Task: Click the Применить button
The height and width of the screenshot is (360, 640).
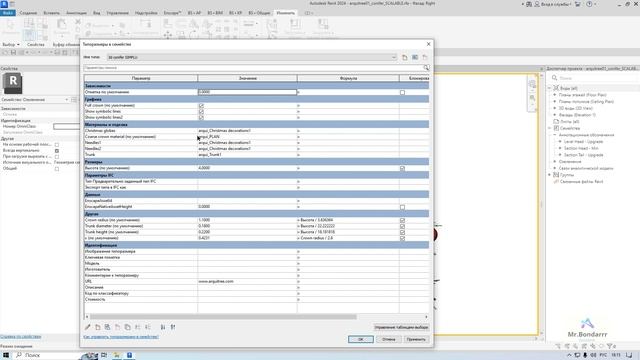Action: pyautogui.click(x=416, y=339)
